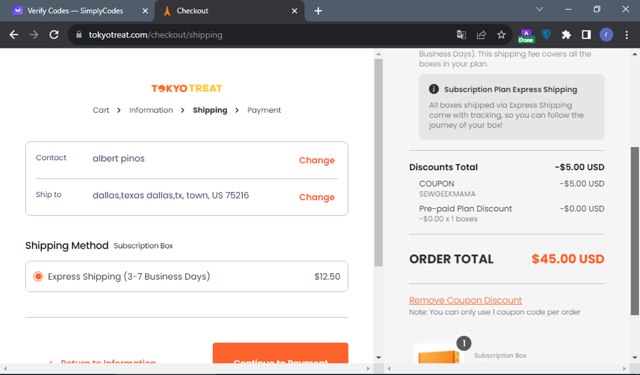Open the Chrome three-dot menu

[627, 35]
